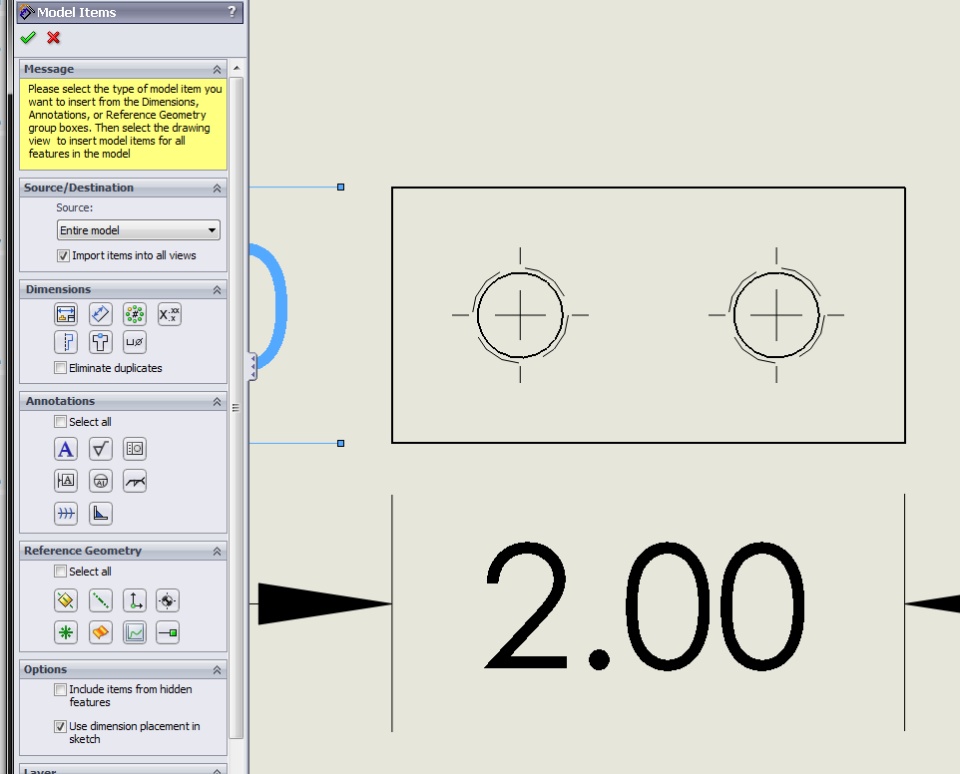Select Axes reference geometry icon
The image size is (960, 774).
[100, 601]
